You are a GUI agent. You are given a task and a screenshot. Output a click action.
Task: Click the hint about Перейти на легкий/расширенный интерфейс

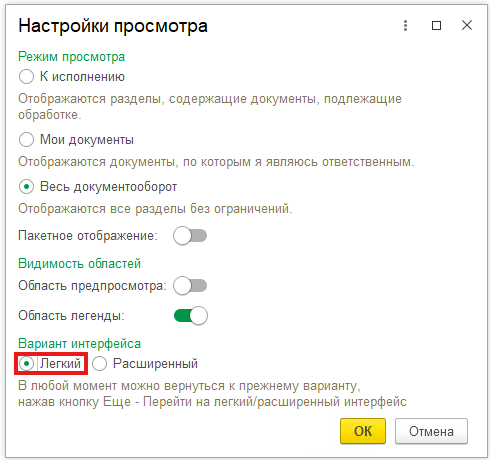pyautogui.click(x=212, y=394)
